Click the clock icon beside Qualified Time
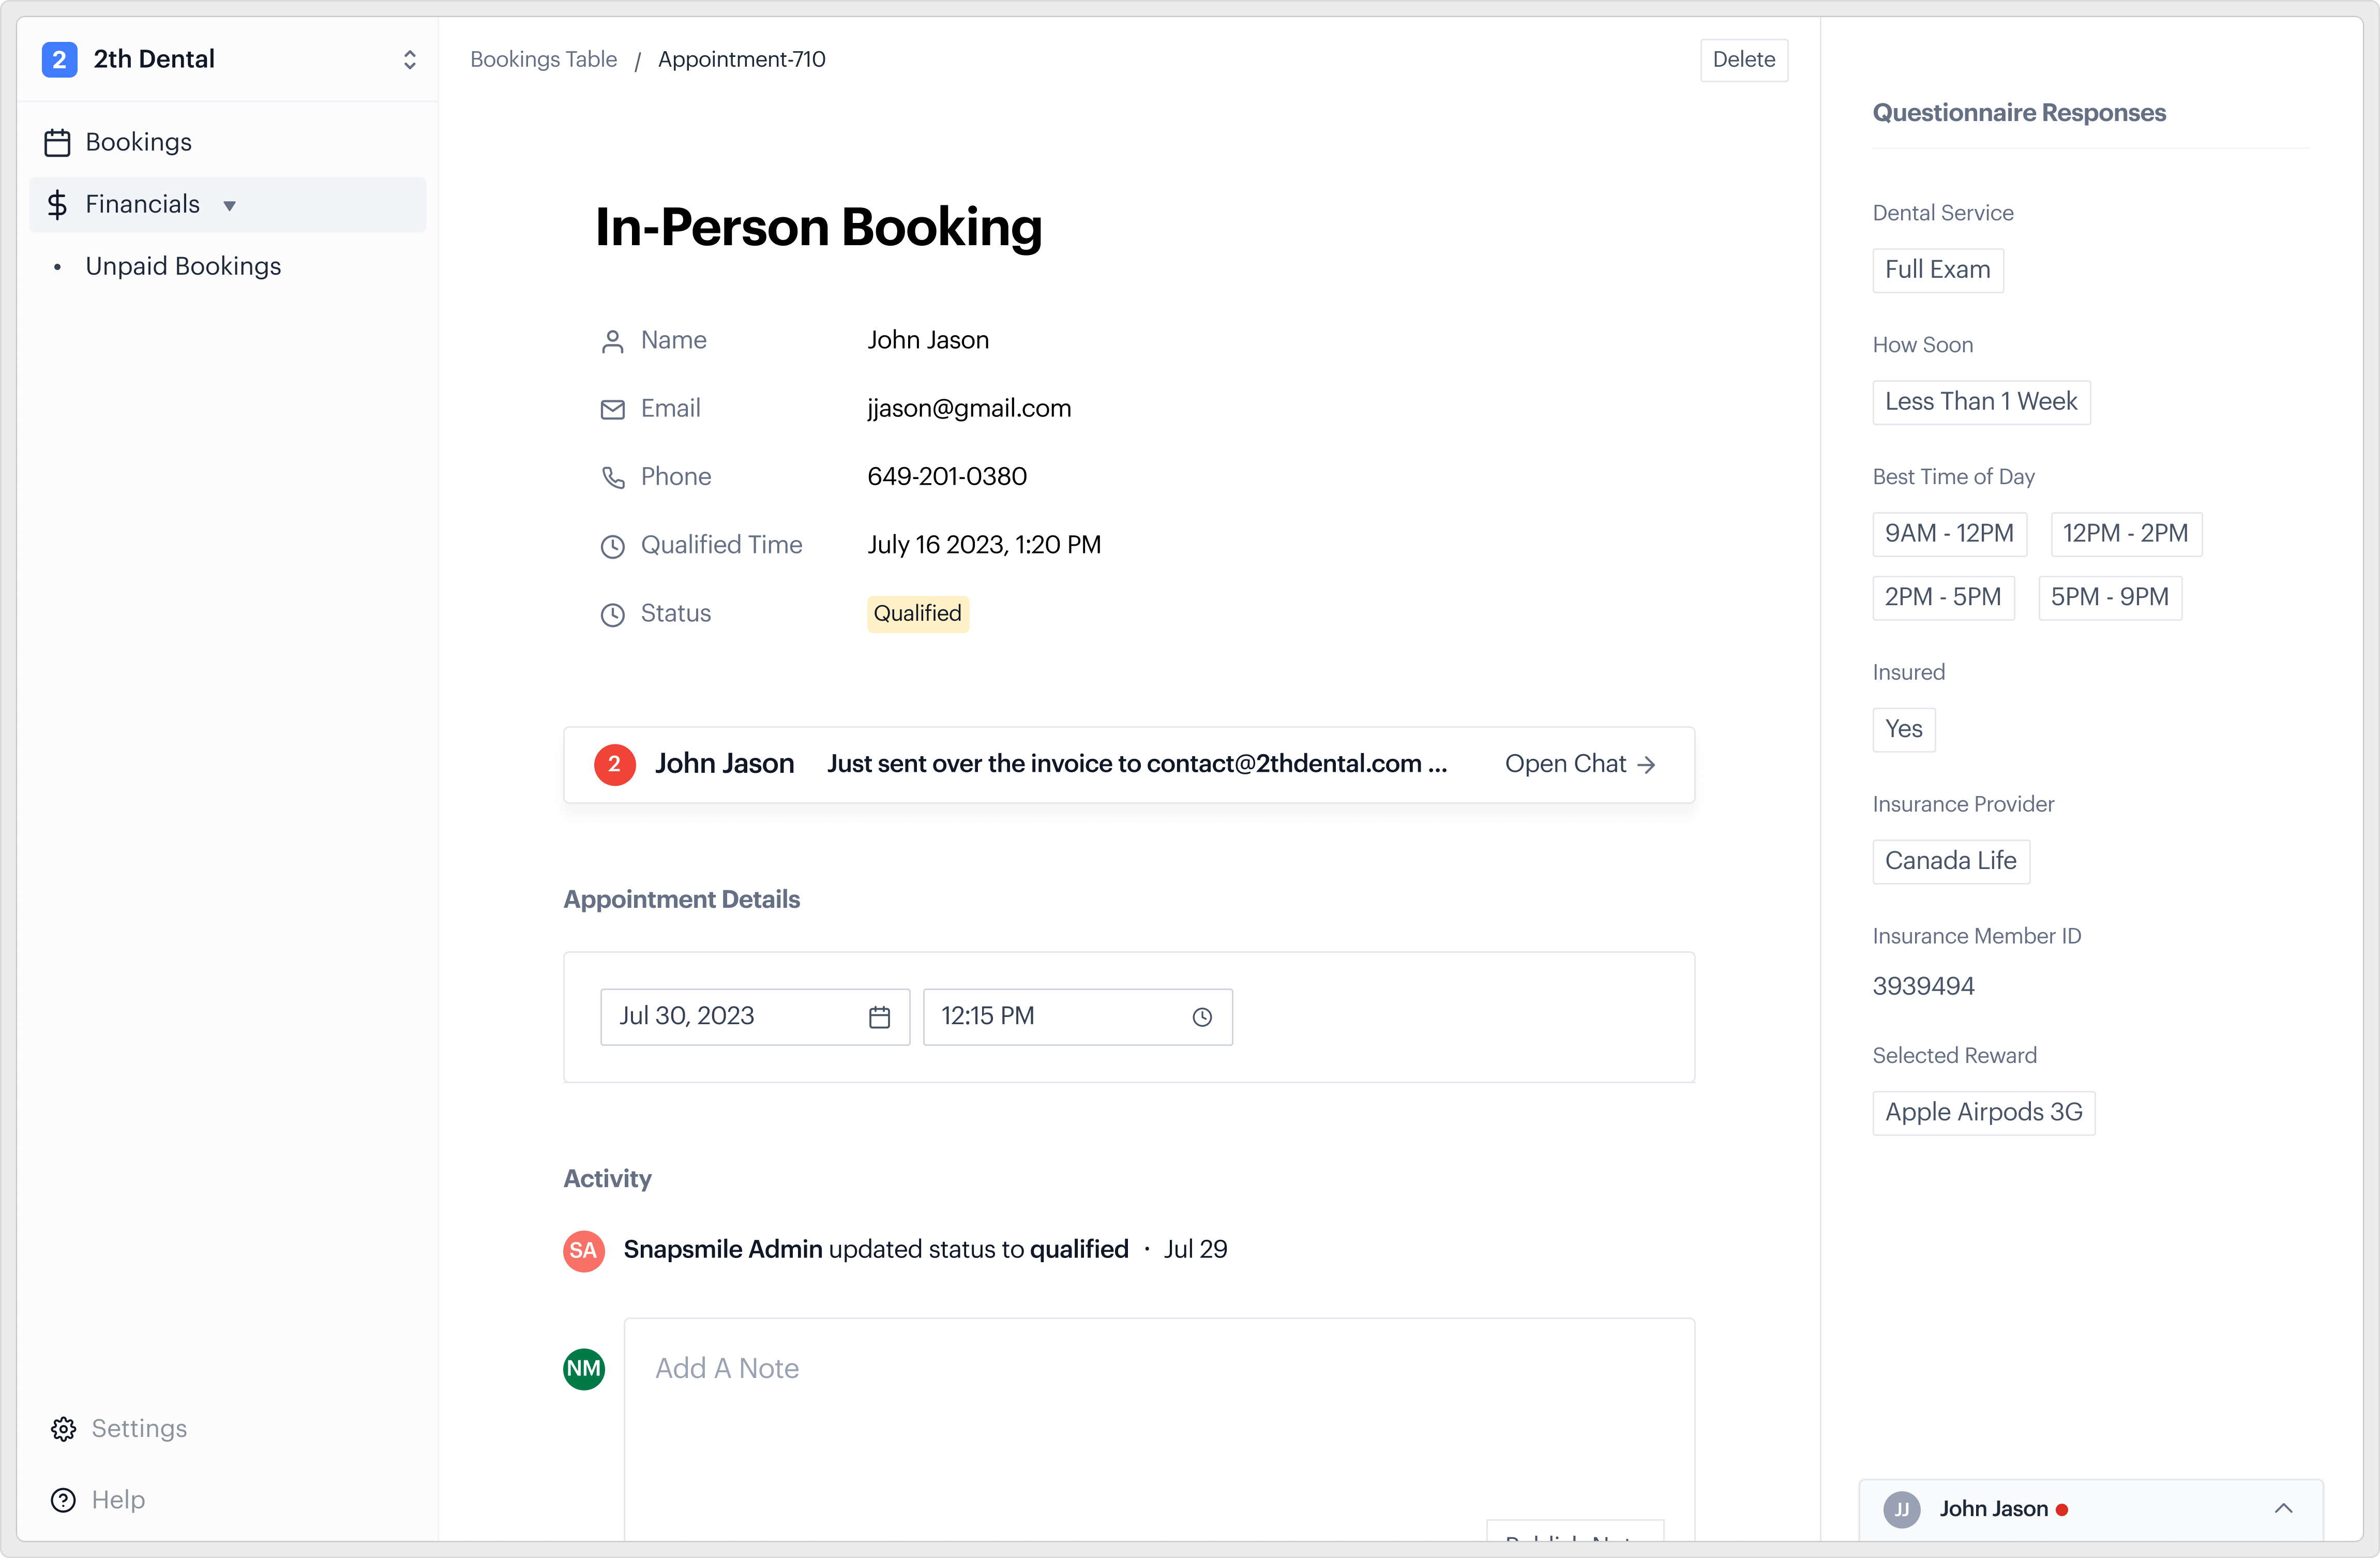Image resolution: width=2380 pixels, height=1558 pixels. [612, 546]
